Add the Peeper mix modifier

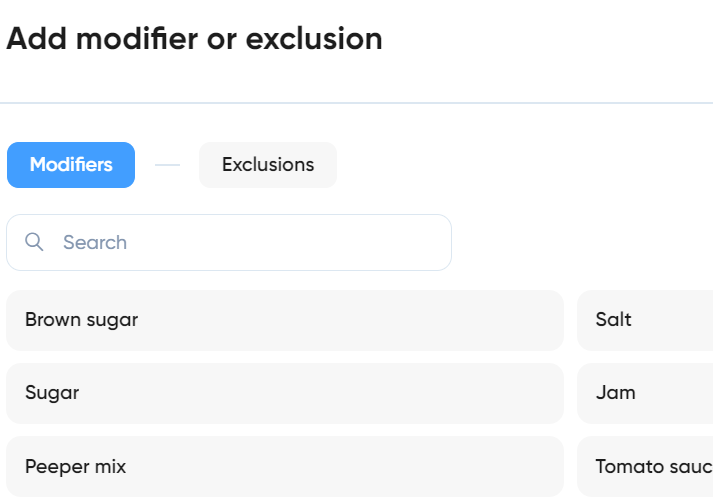tap(285, 467)
